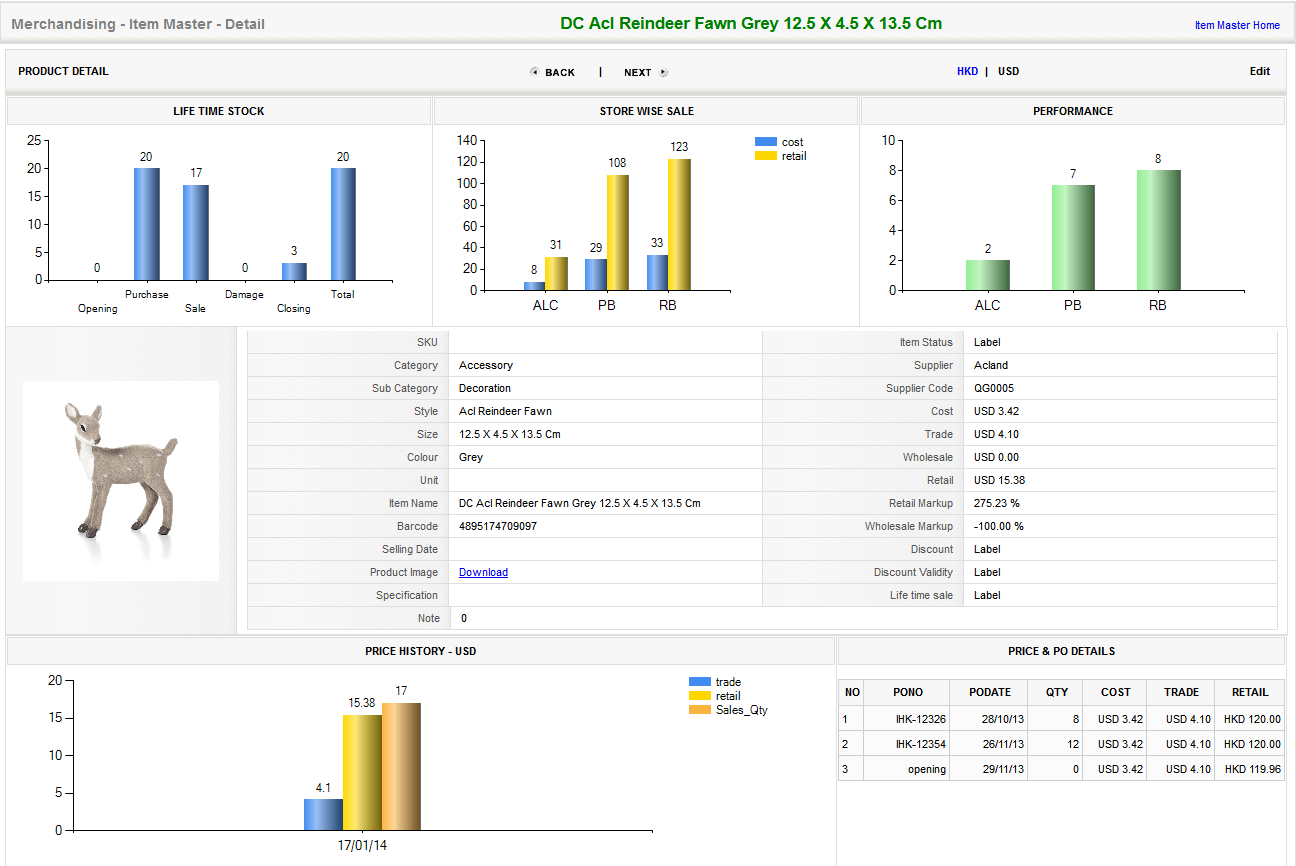The height and width of the screenshot is (866, 1296).
Task: Click the yellow retail legend swatch in Store Wise Sale
Action: 766,156
